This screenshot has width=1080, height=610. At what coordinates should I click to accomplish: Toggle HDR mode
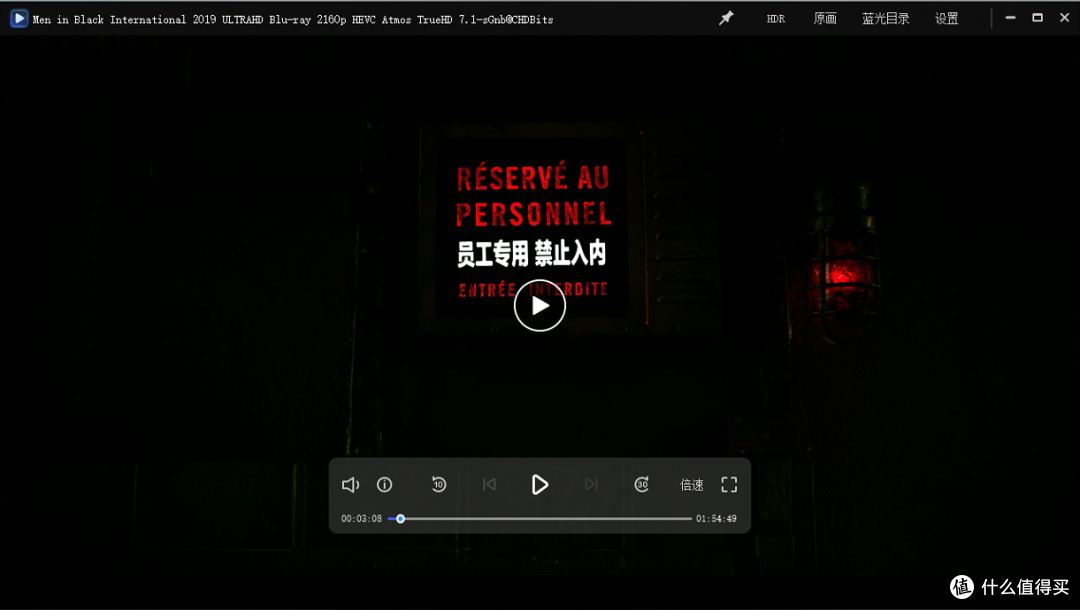[x=776, y=19]
